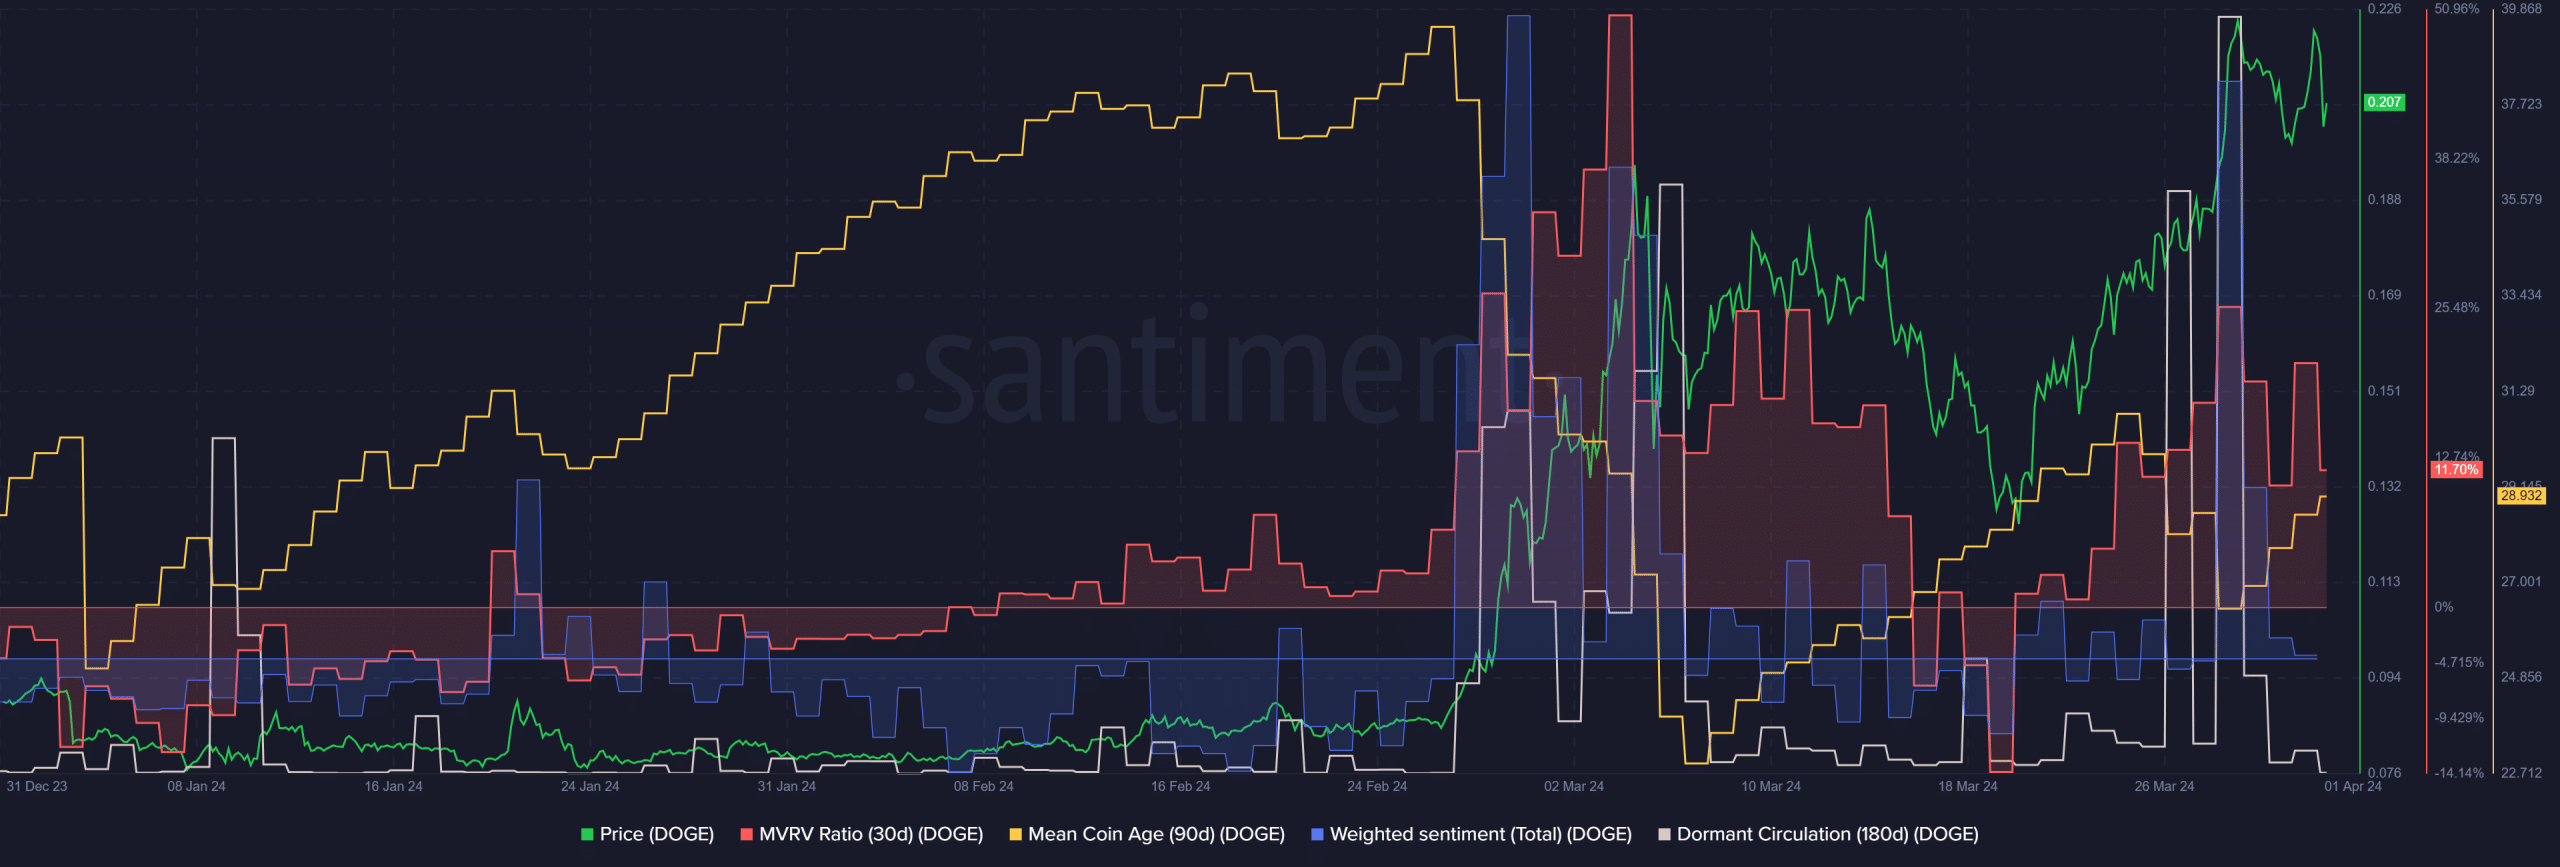
Task: Click the -14.14% MVRV axis value
Action: pos(2459,772)
